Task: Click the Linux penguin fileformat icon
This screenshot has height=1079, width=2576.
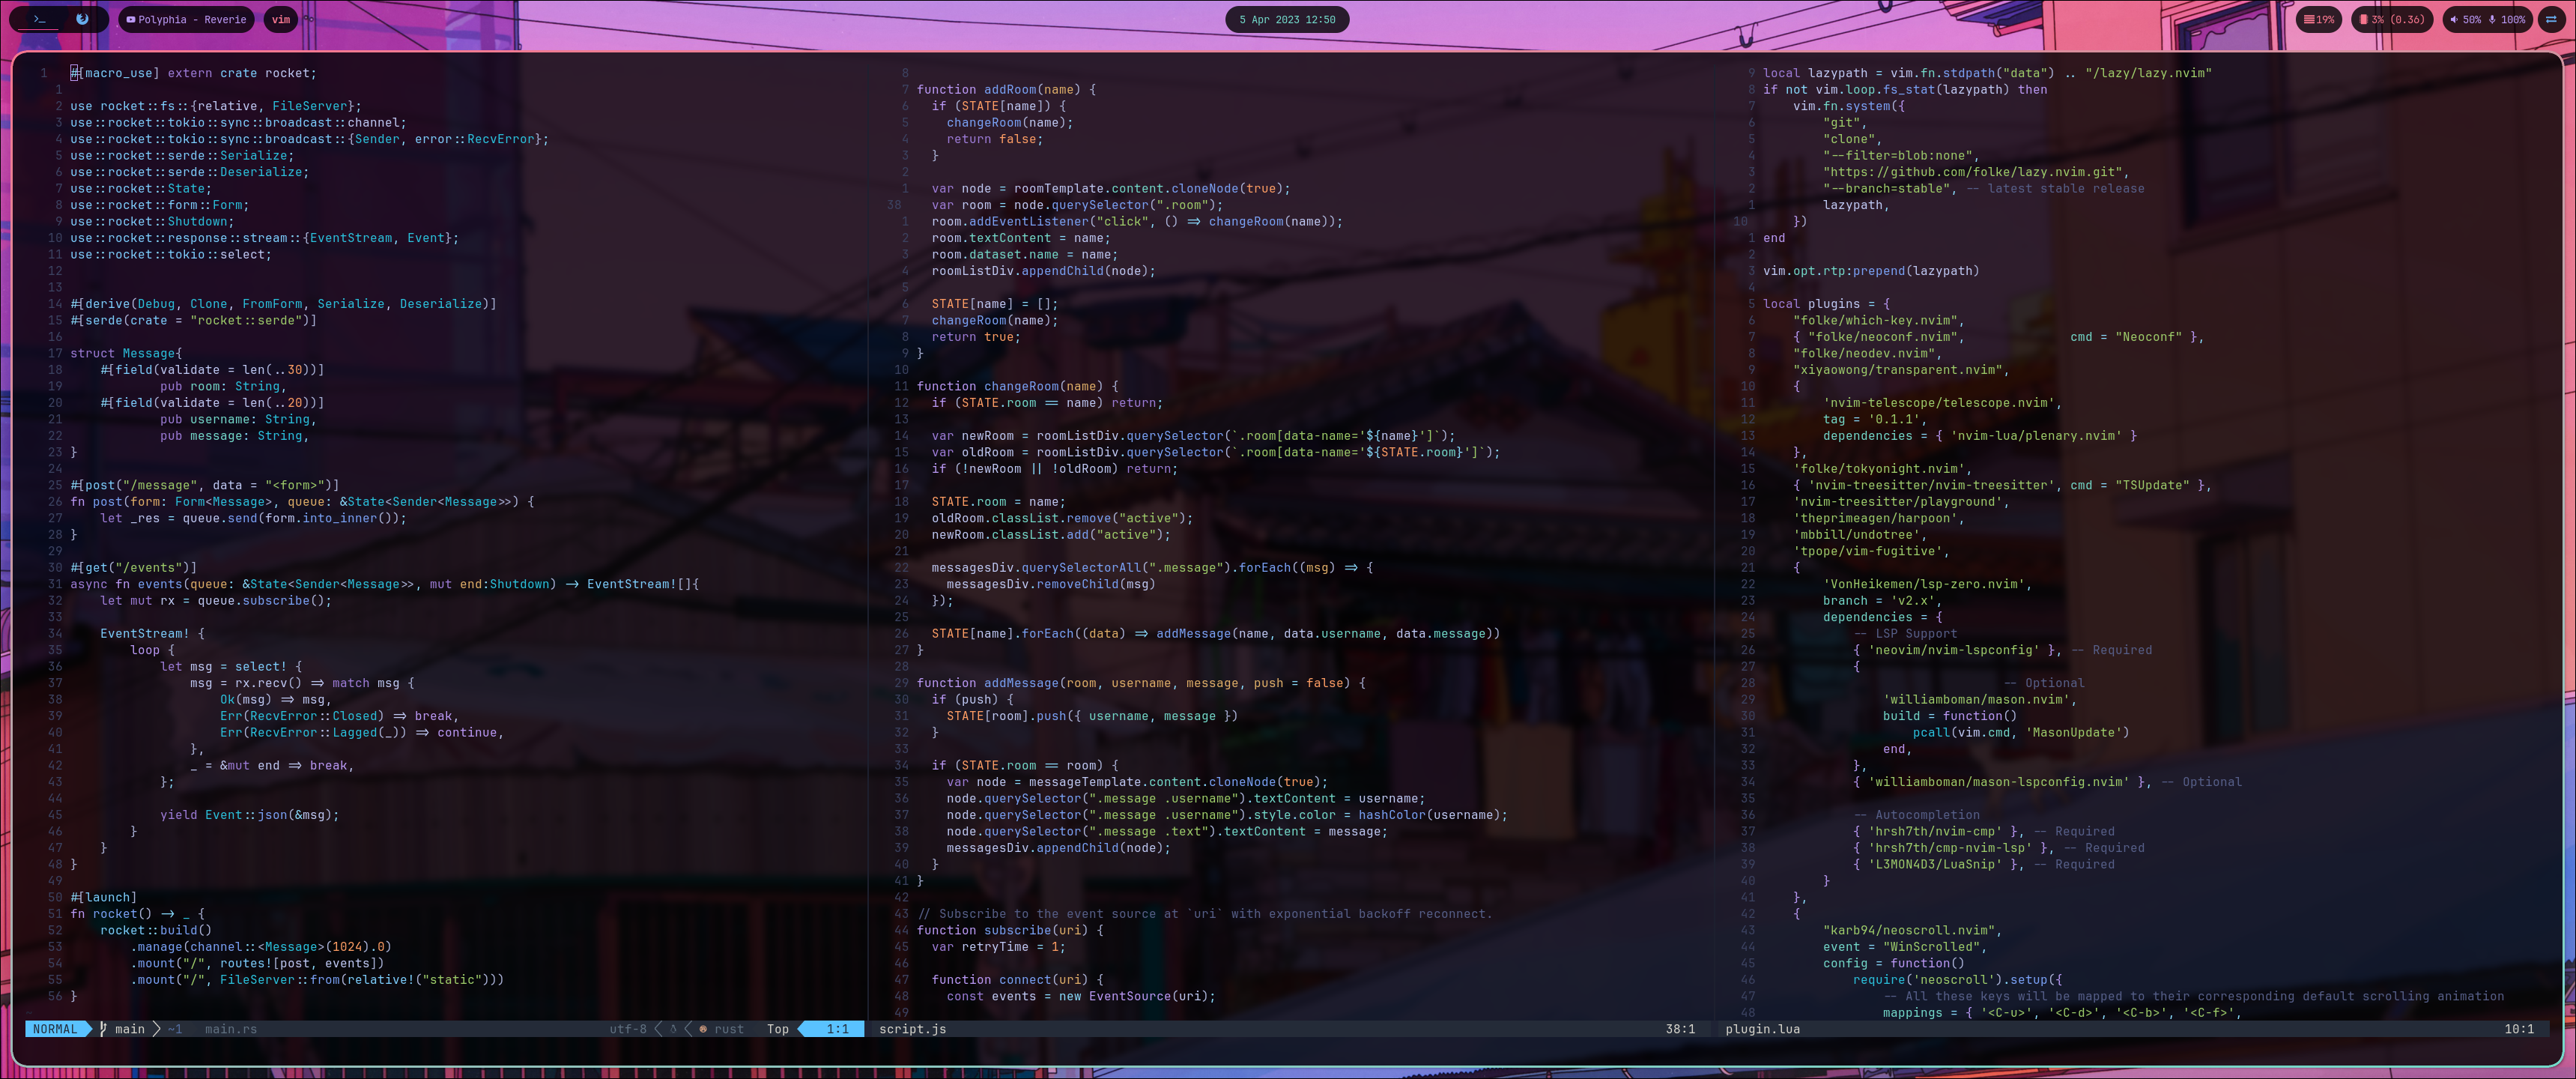Action: [x=673, y=1028]
